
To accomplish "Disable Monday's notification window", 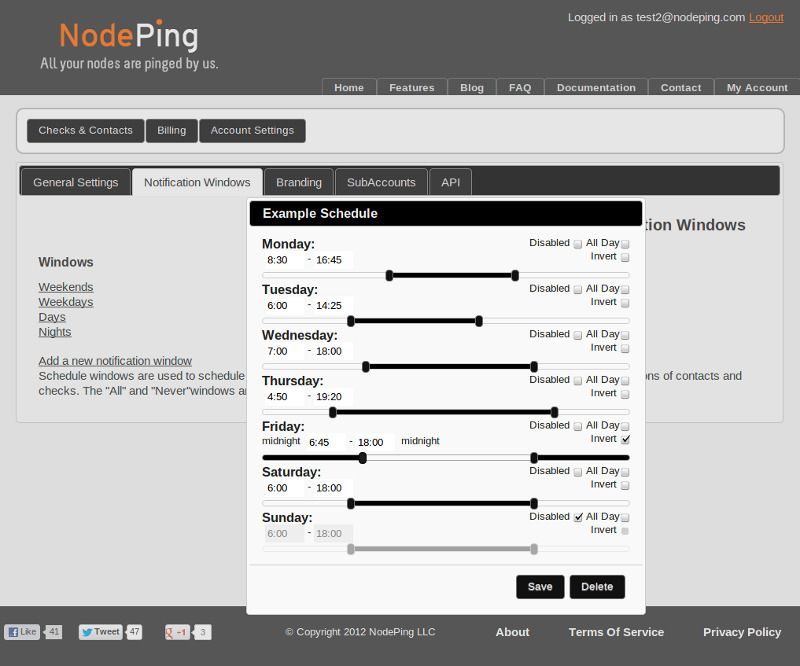I will [x=578, y=243].
